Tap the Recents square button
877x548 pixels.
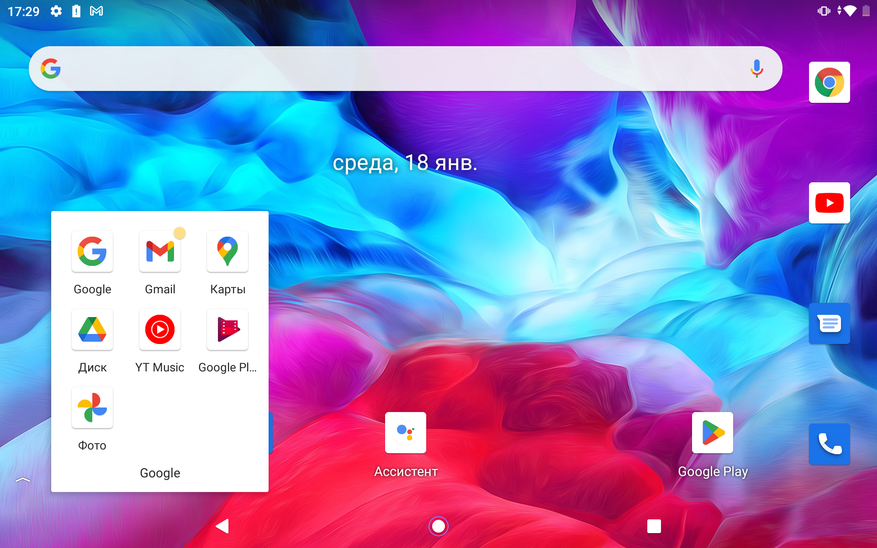point(654,526)
